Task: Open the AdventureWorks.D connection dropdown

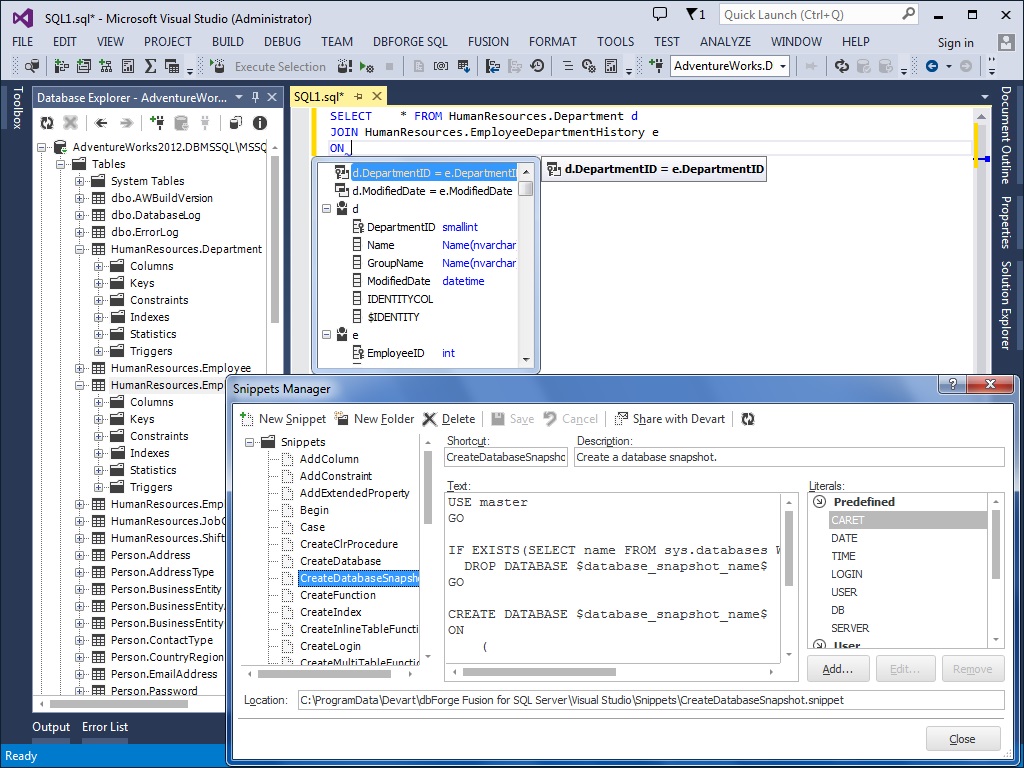Action: click(x=782, y=66)
